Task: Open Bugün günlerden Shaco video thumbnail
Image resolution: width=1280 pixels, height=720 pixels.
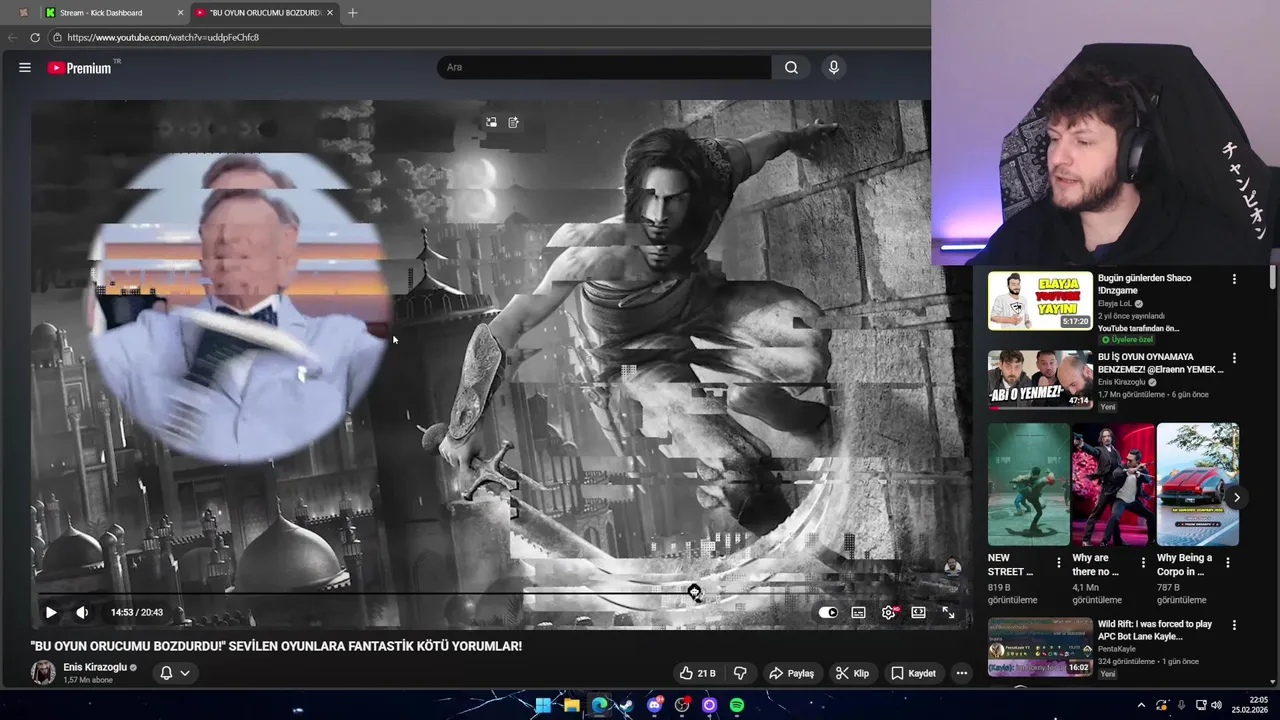Action: point(1040,300)
